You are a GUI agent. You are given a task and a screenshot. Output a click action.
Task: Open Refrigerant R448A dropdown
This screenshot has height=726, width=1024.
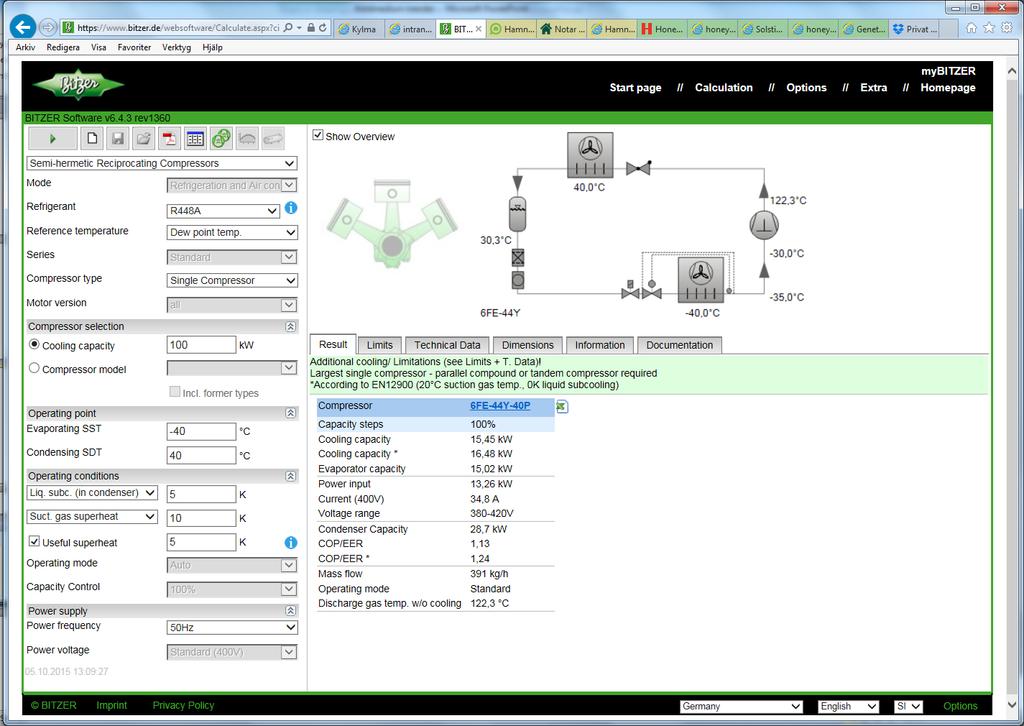223,211
